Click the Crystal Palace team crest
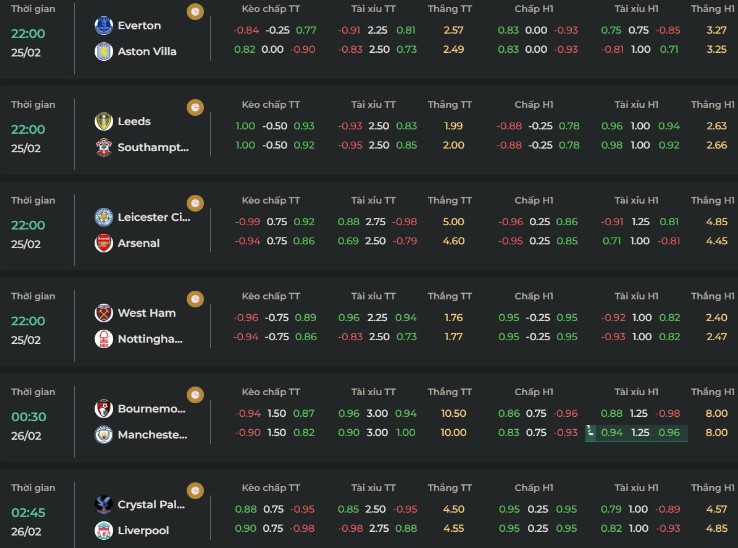 [x=104, y=505]
